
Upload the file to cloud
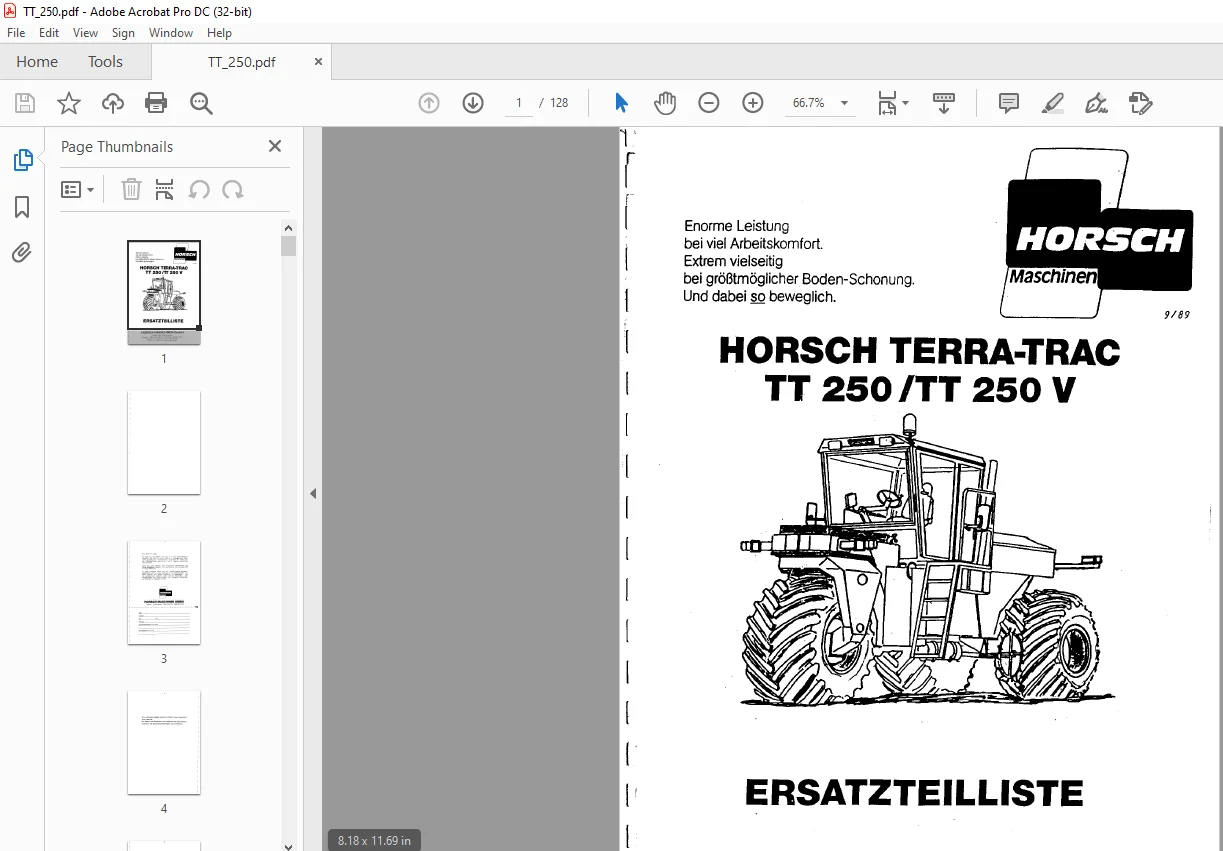[x=113, y=103]
